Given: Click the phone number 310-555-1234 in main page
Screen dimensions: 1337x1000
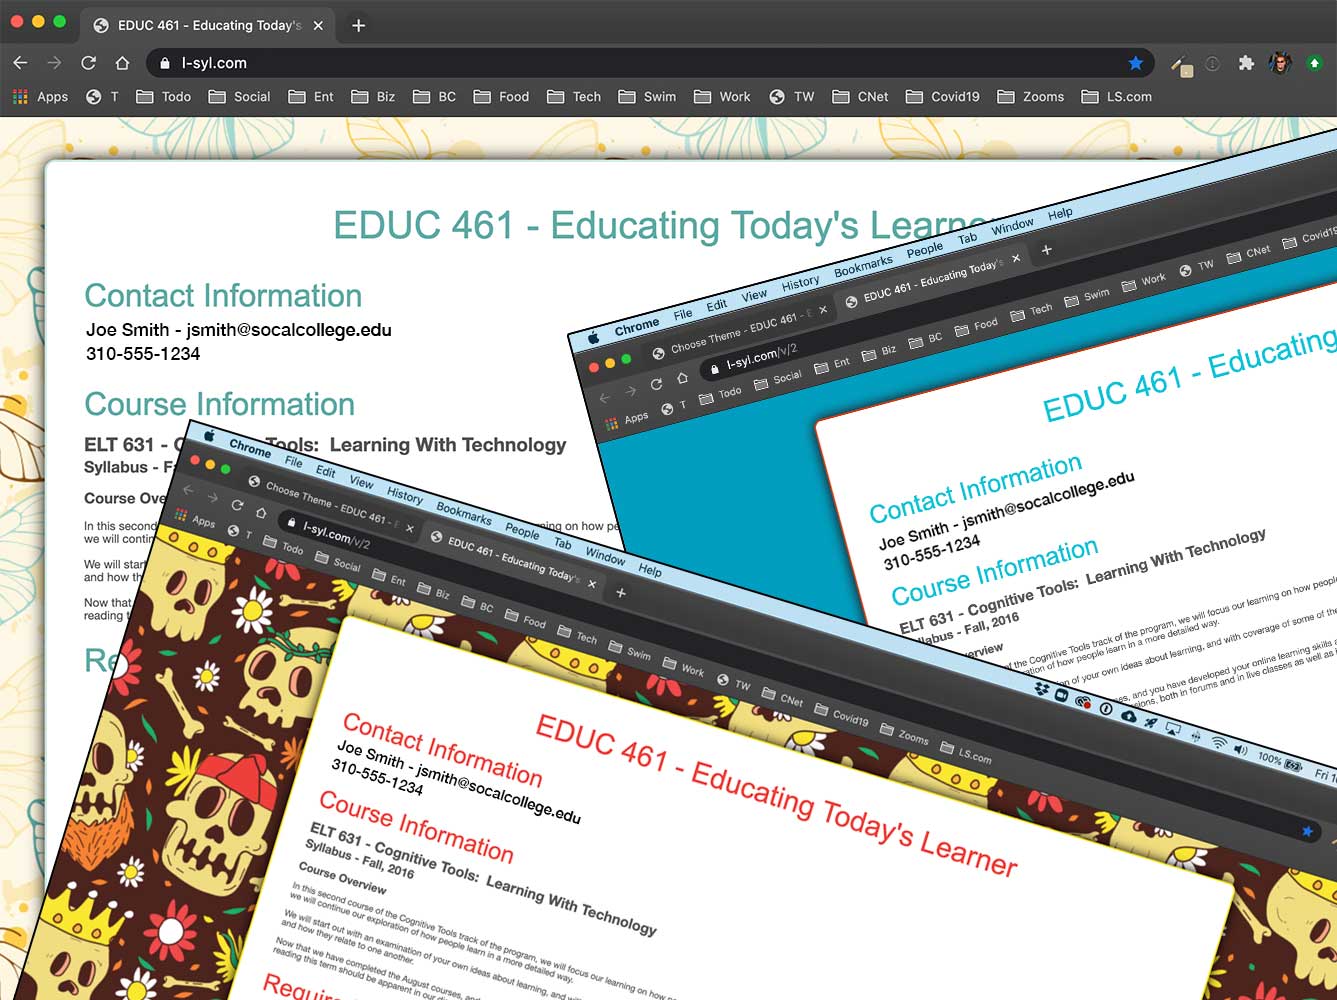Looking at the screenshot, I should 143,354.
